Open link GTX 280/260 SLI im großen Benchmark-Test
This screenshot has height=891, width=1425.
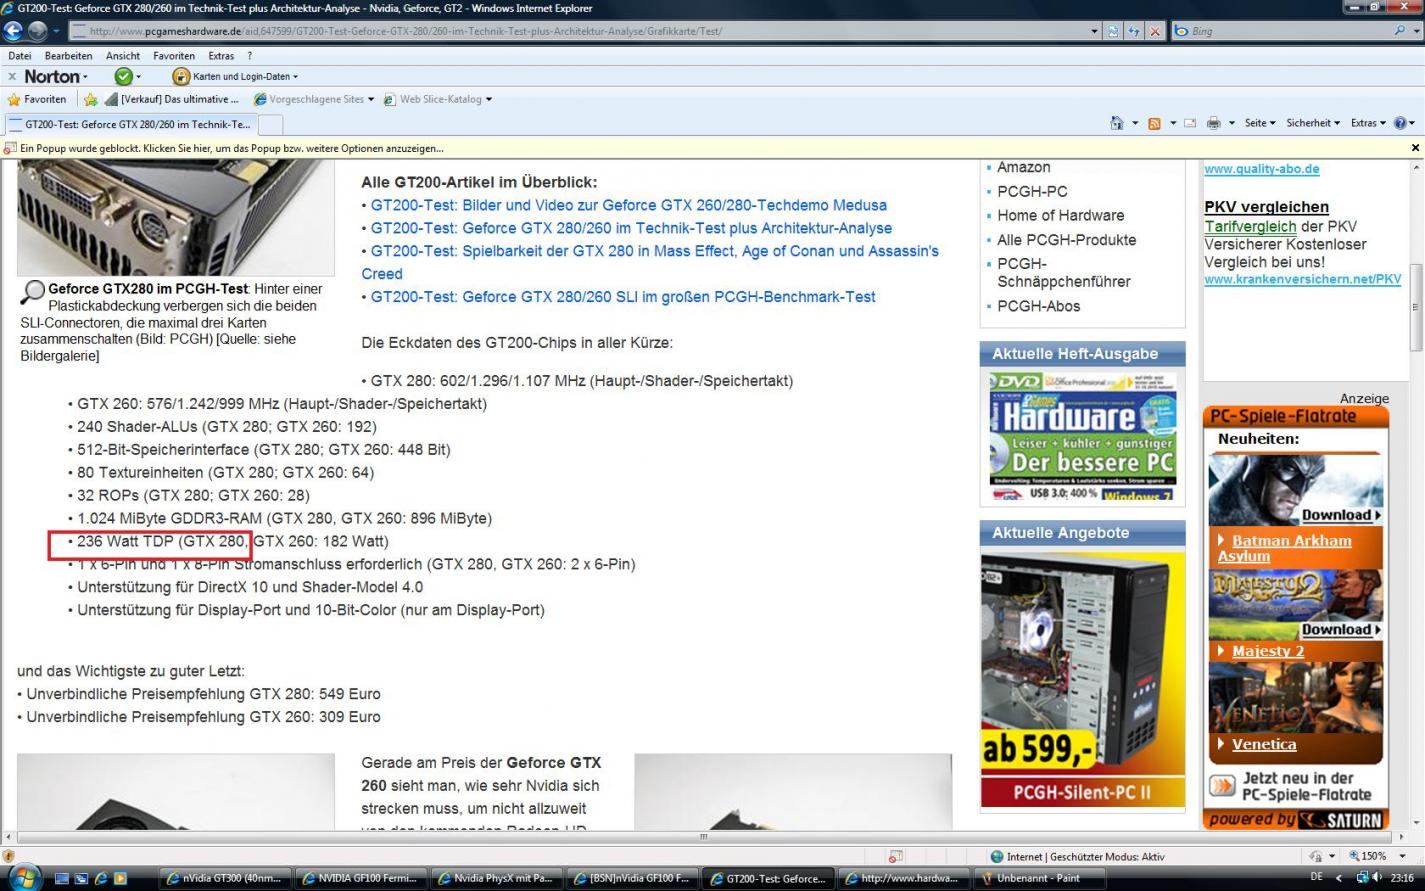622,297
